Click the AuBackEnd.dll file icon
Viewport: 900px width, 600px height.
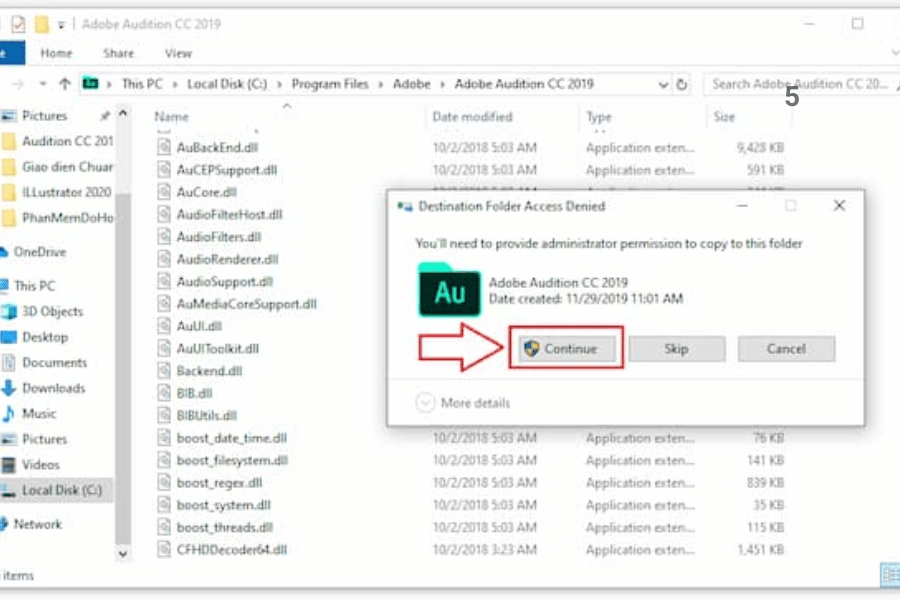click(x=165, y=147)
